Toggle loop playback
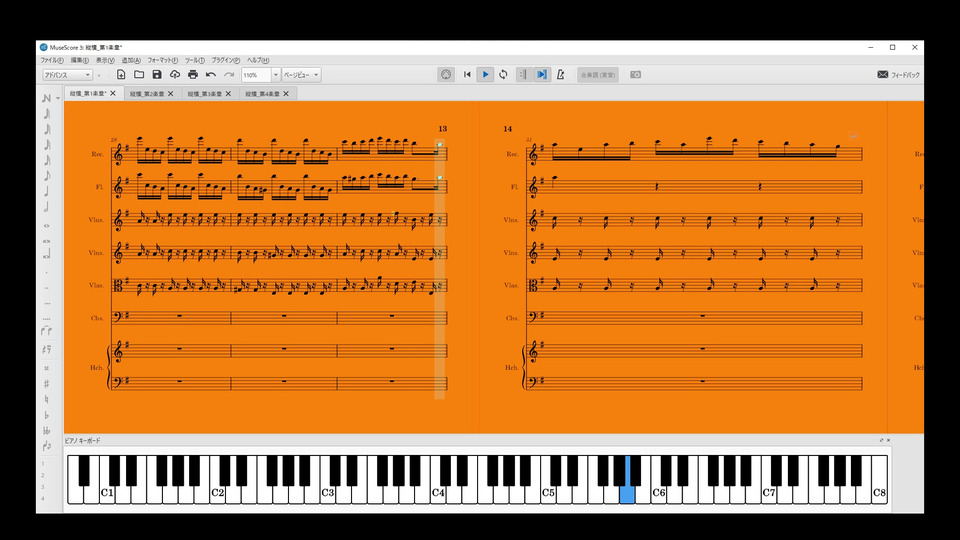Viewport: 960px width, 540px height. pos(503,75)
